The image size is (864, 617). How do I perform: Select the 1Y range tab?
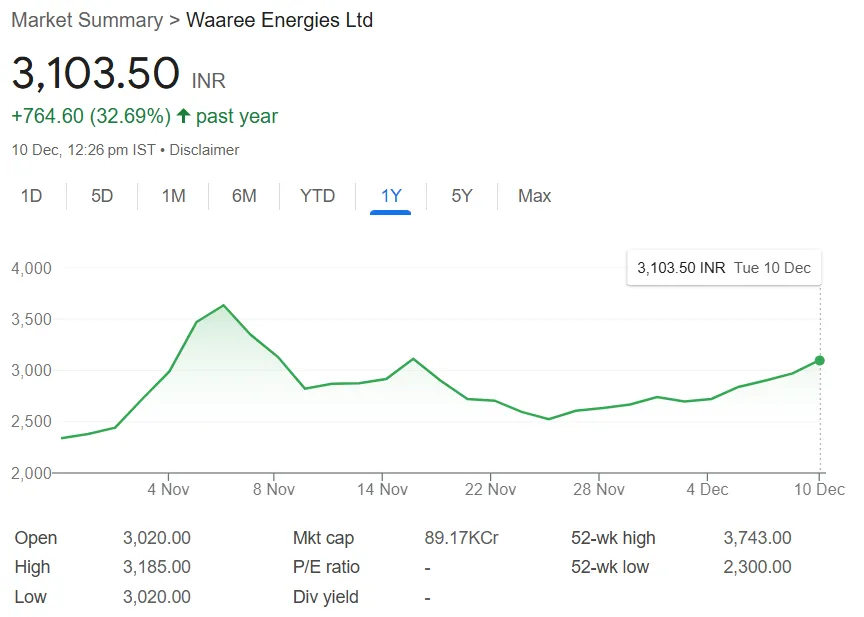tap(391, 196)
